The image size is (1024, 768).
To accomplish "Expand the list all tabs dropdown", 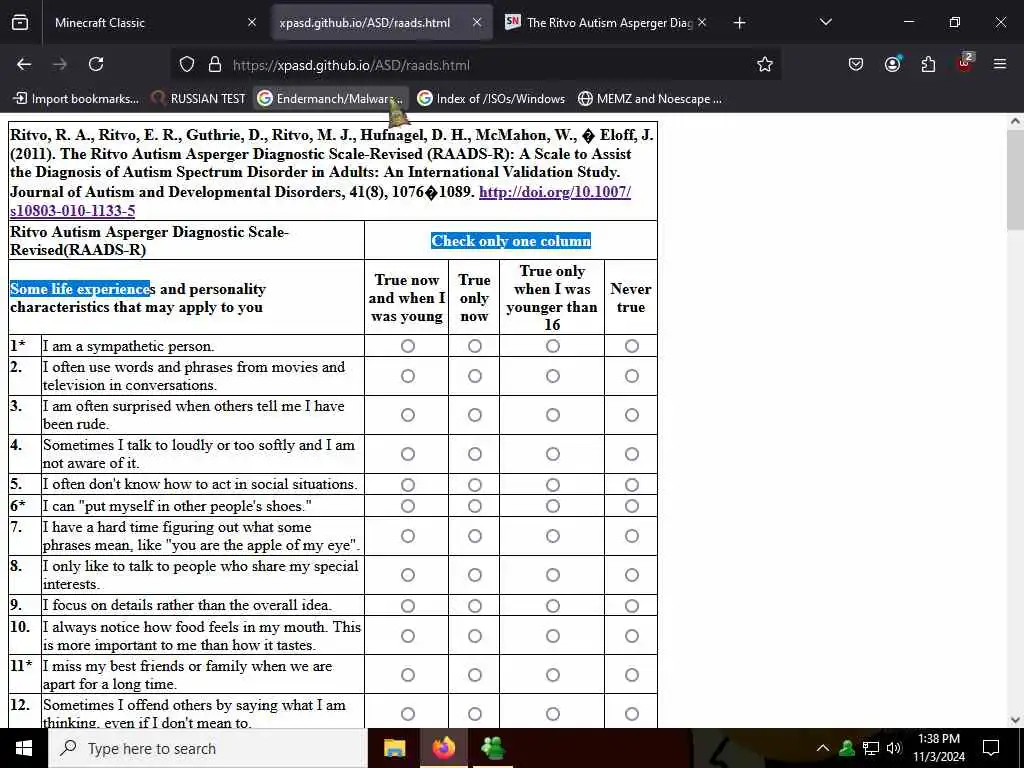I will (825, 23).
